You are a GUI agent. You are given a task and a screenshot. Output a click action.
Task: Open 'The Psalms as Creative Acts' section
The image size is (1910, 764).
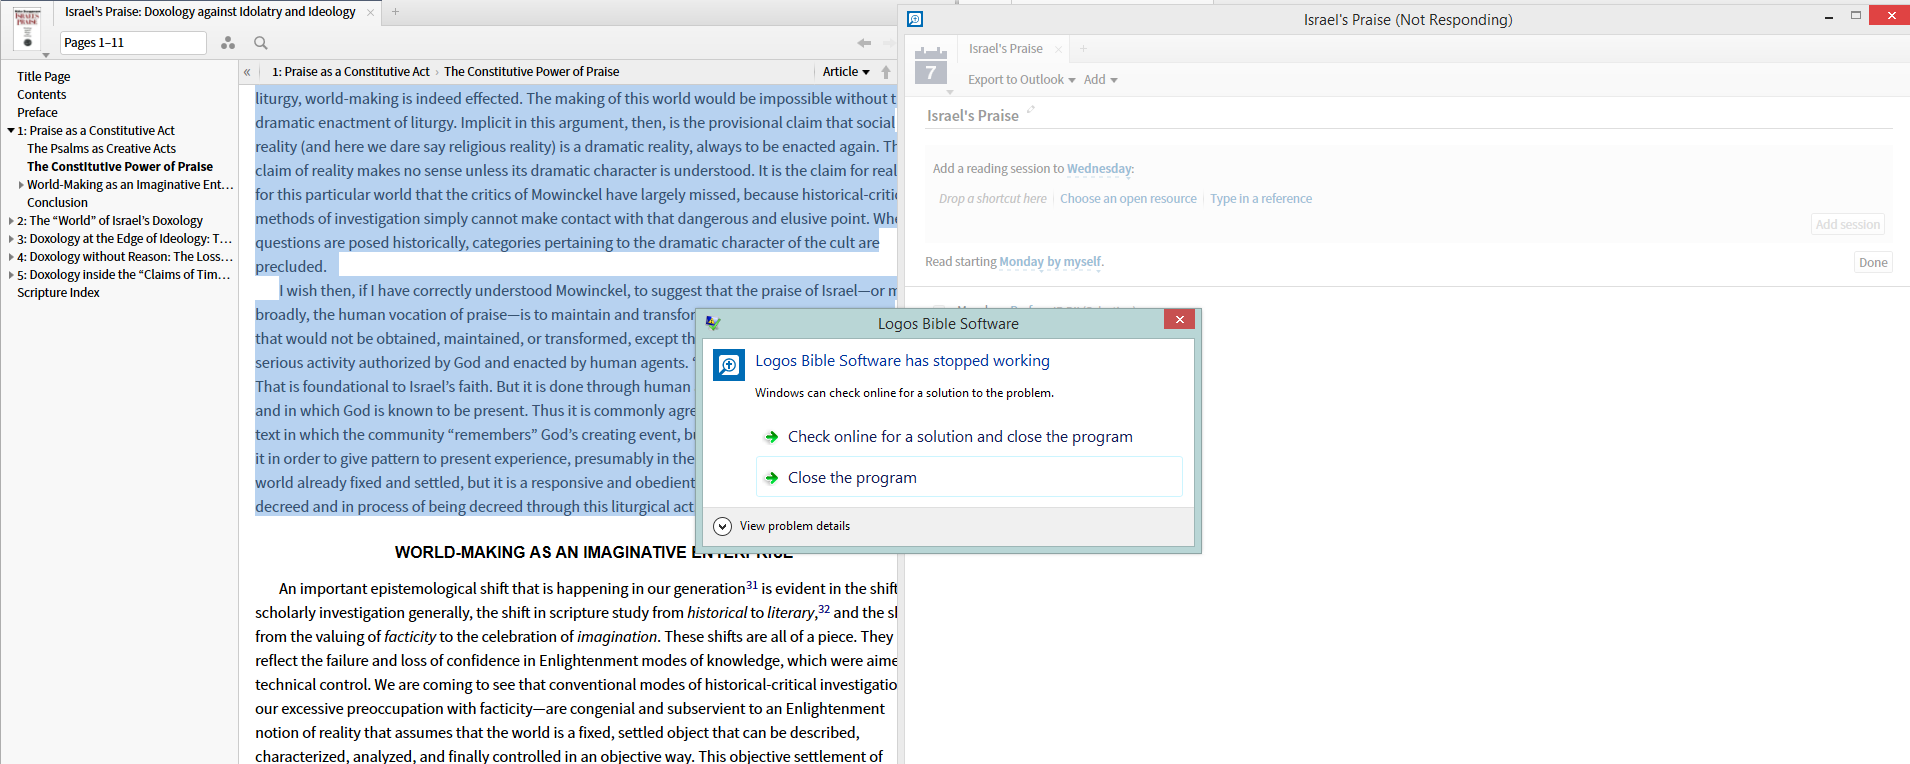(x=101, y=149)
